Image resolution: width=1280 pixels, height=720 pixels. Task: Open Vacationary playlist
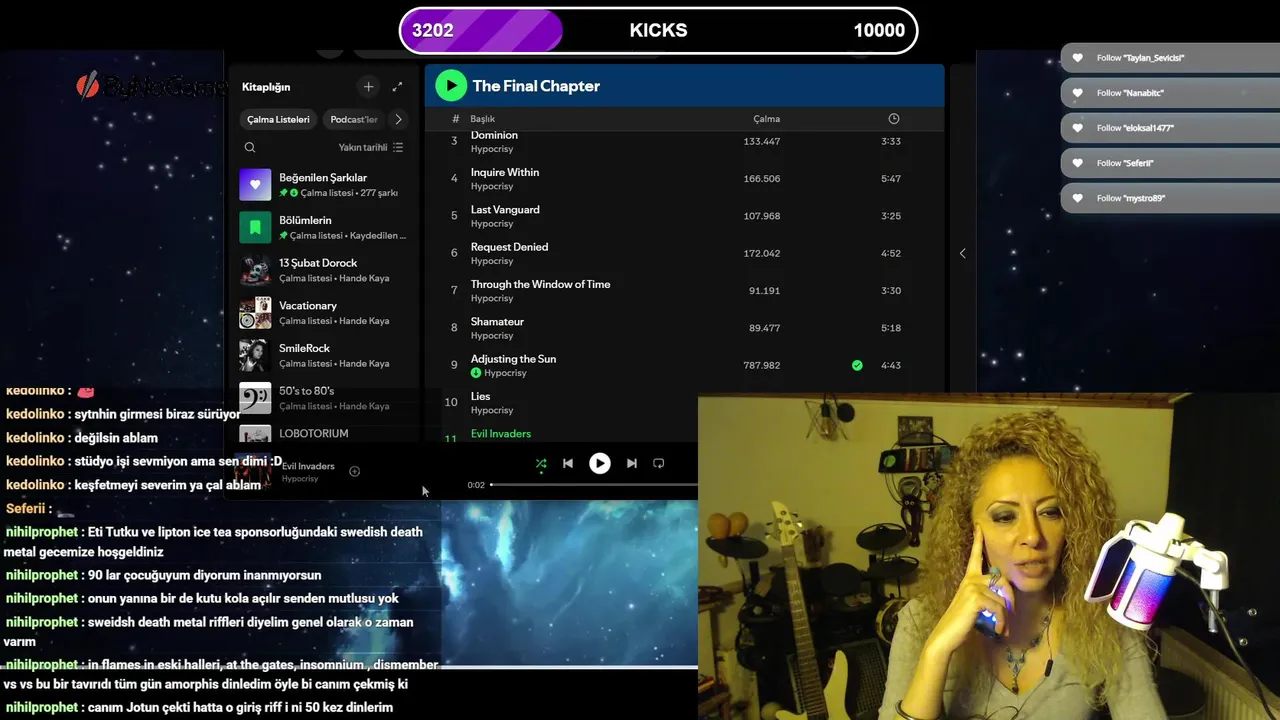pos(323,313)
